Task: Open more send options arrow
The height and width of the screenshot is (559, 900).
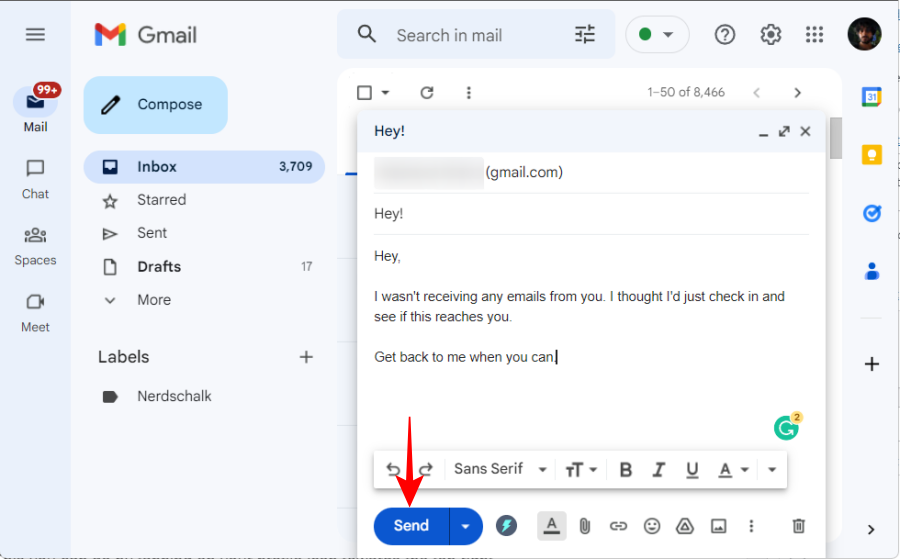Action: (x=465, y=526)
